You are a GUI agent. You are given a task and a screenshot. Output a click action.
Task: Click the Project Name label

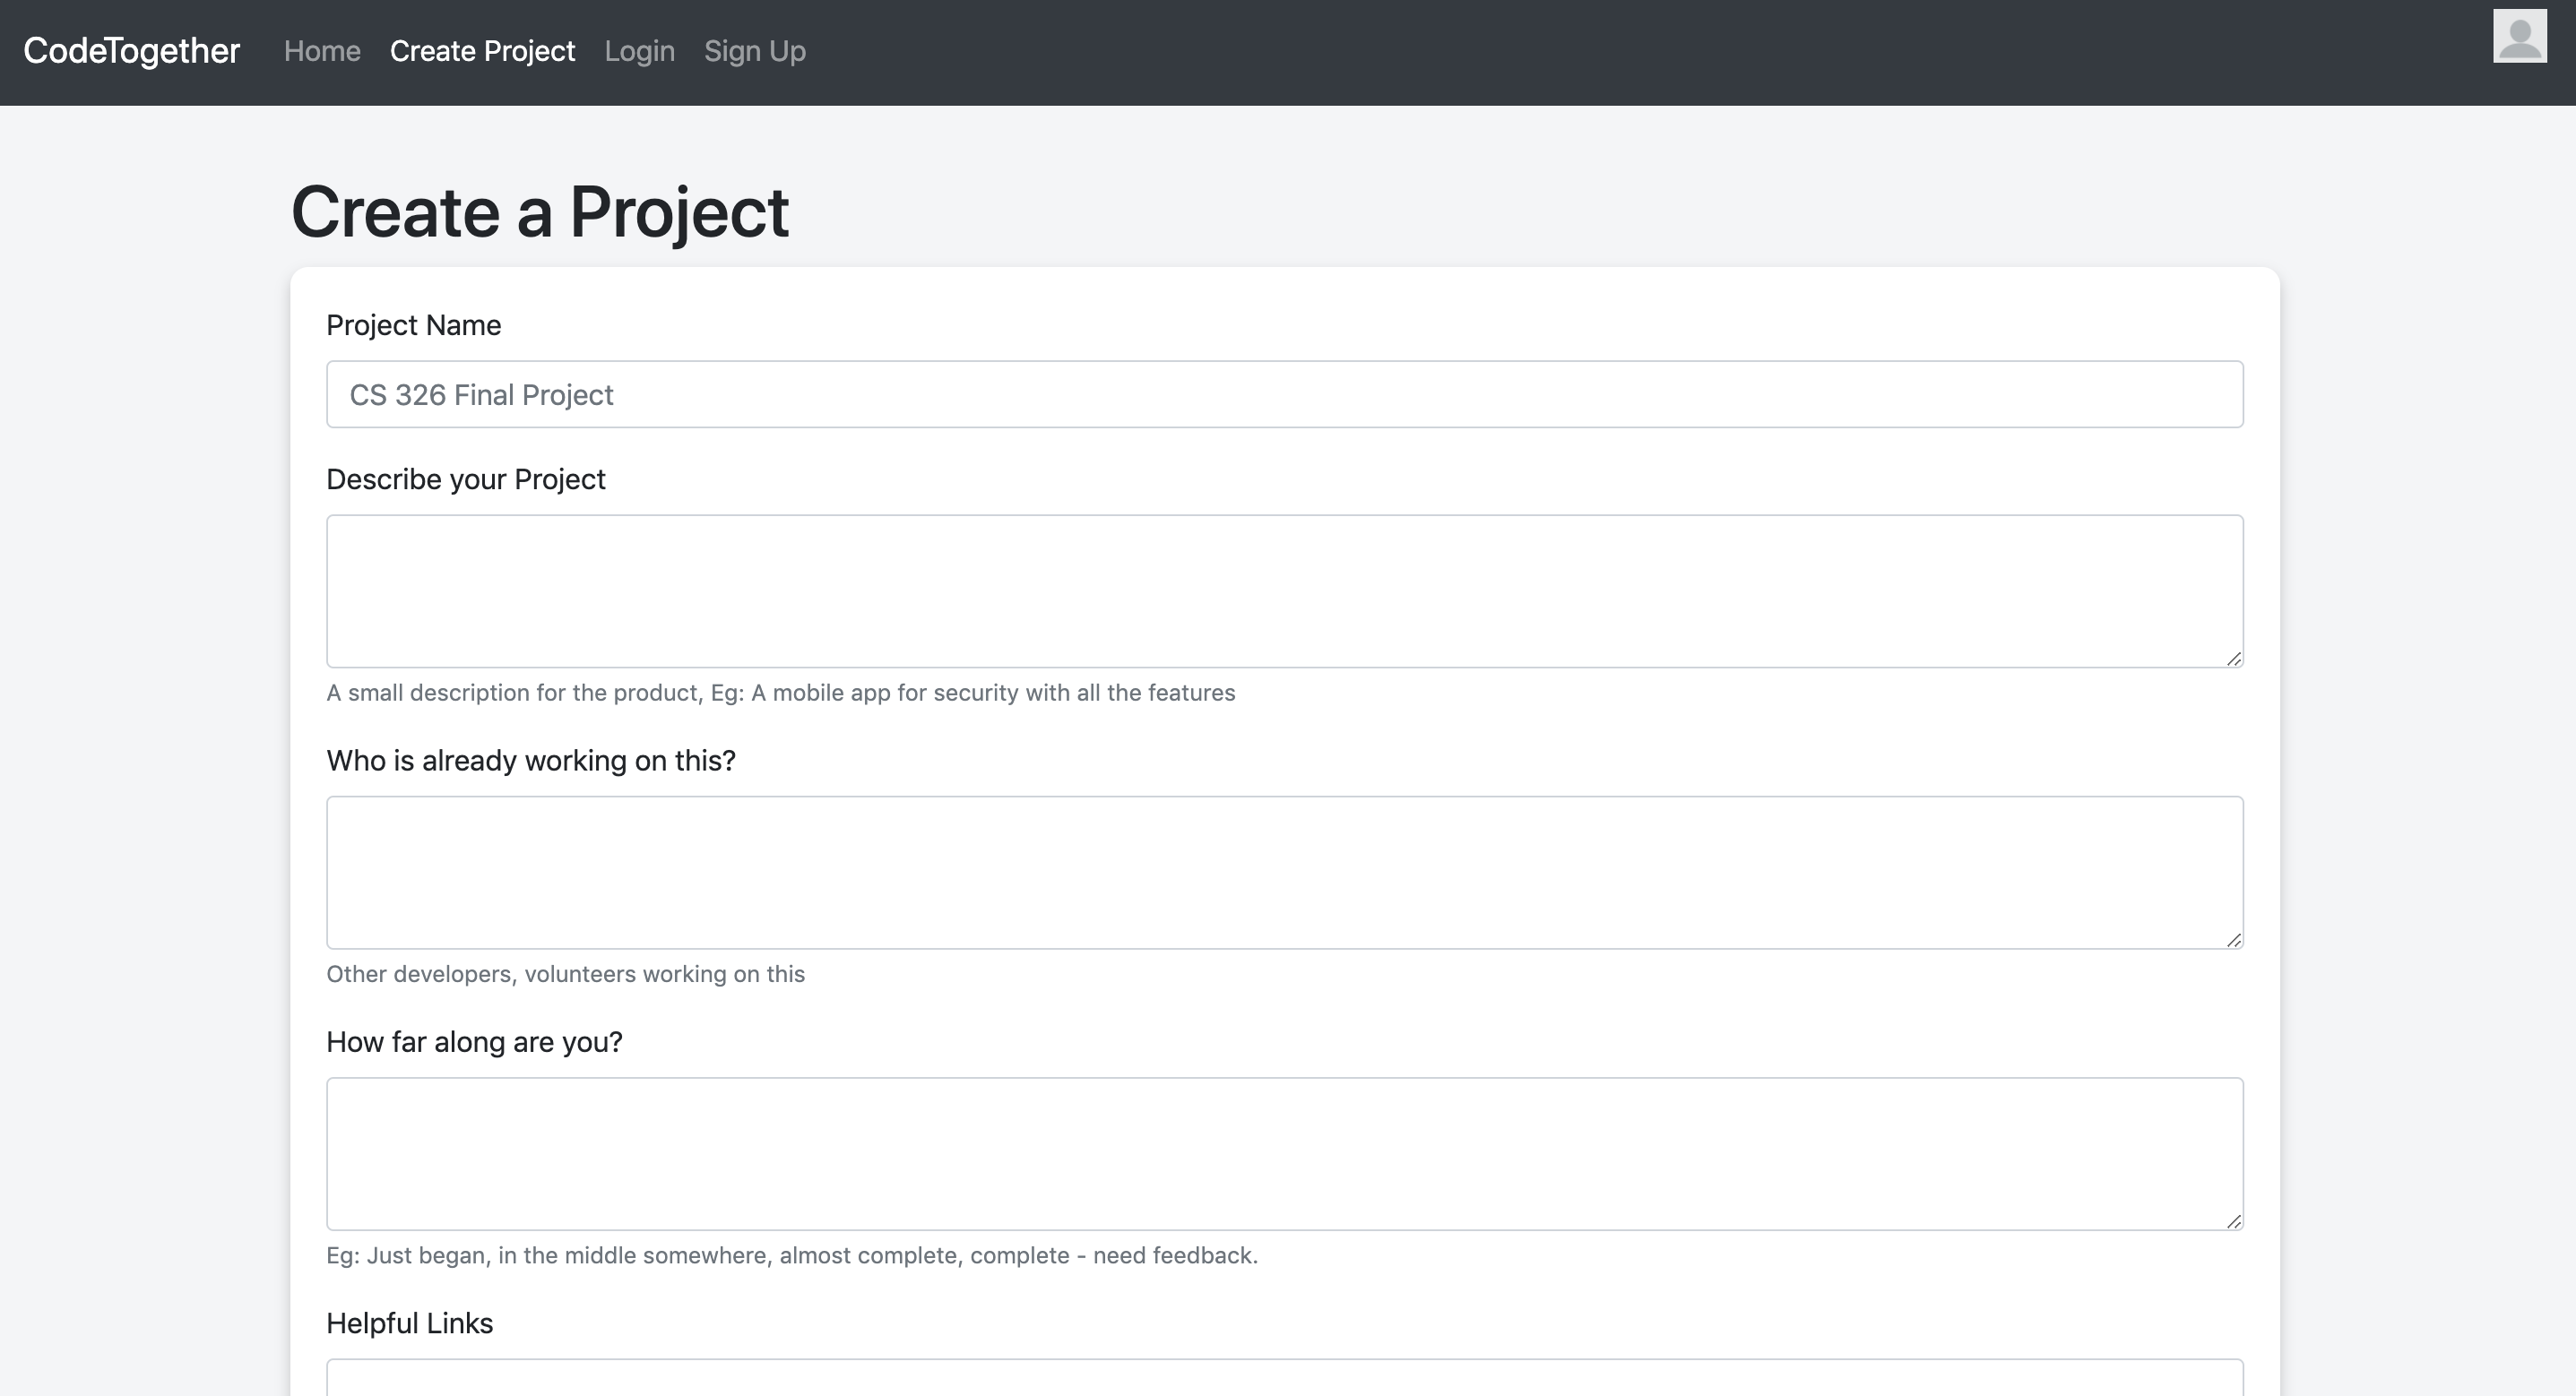pos(413,325)
